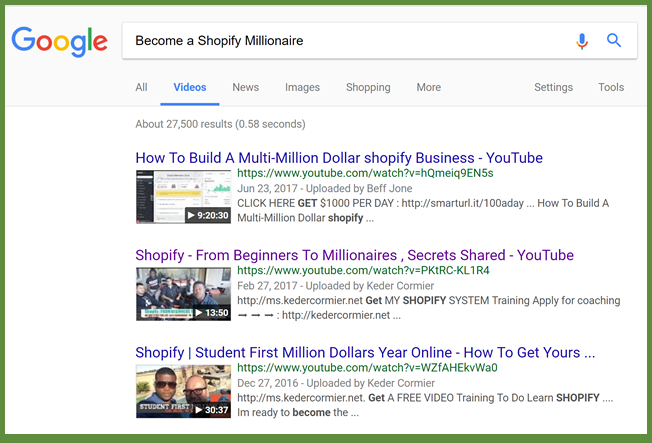Viewport: 652px width, 443px height.
Task: Click the 9:20:30 video thumbnail
Action: (183, 196)
